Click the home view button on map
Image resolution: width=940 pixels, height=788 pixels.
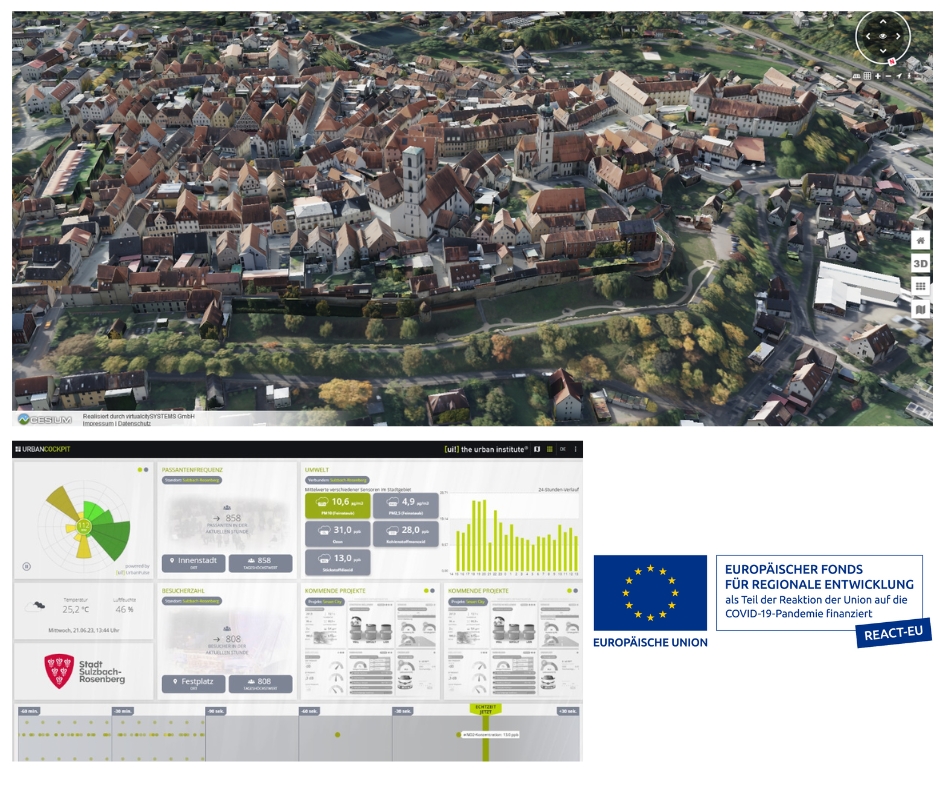click(x=920, y=241)
